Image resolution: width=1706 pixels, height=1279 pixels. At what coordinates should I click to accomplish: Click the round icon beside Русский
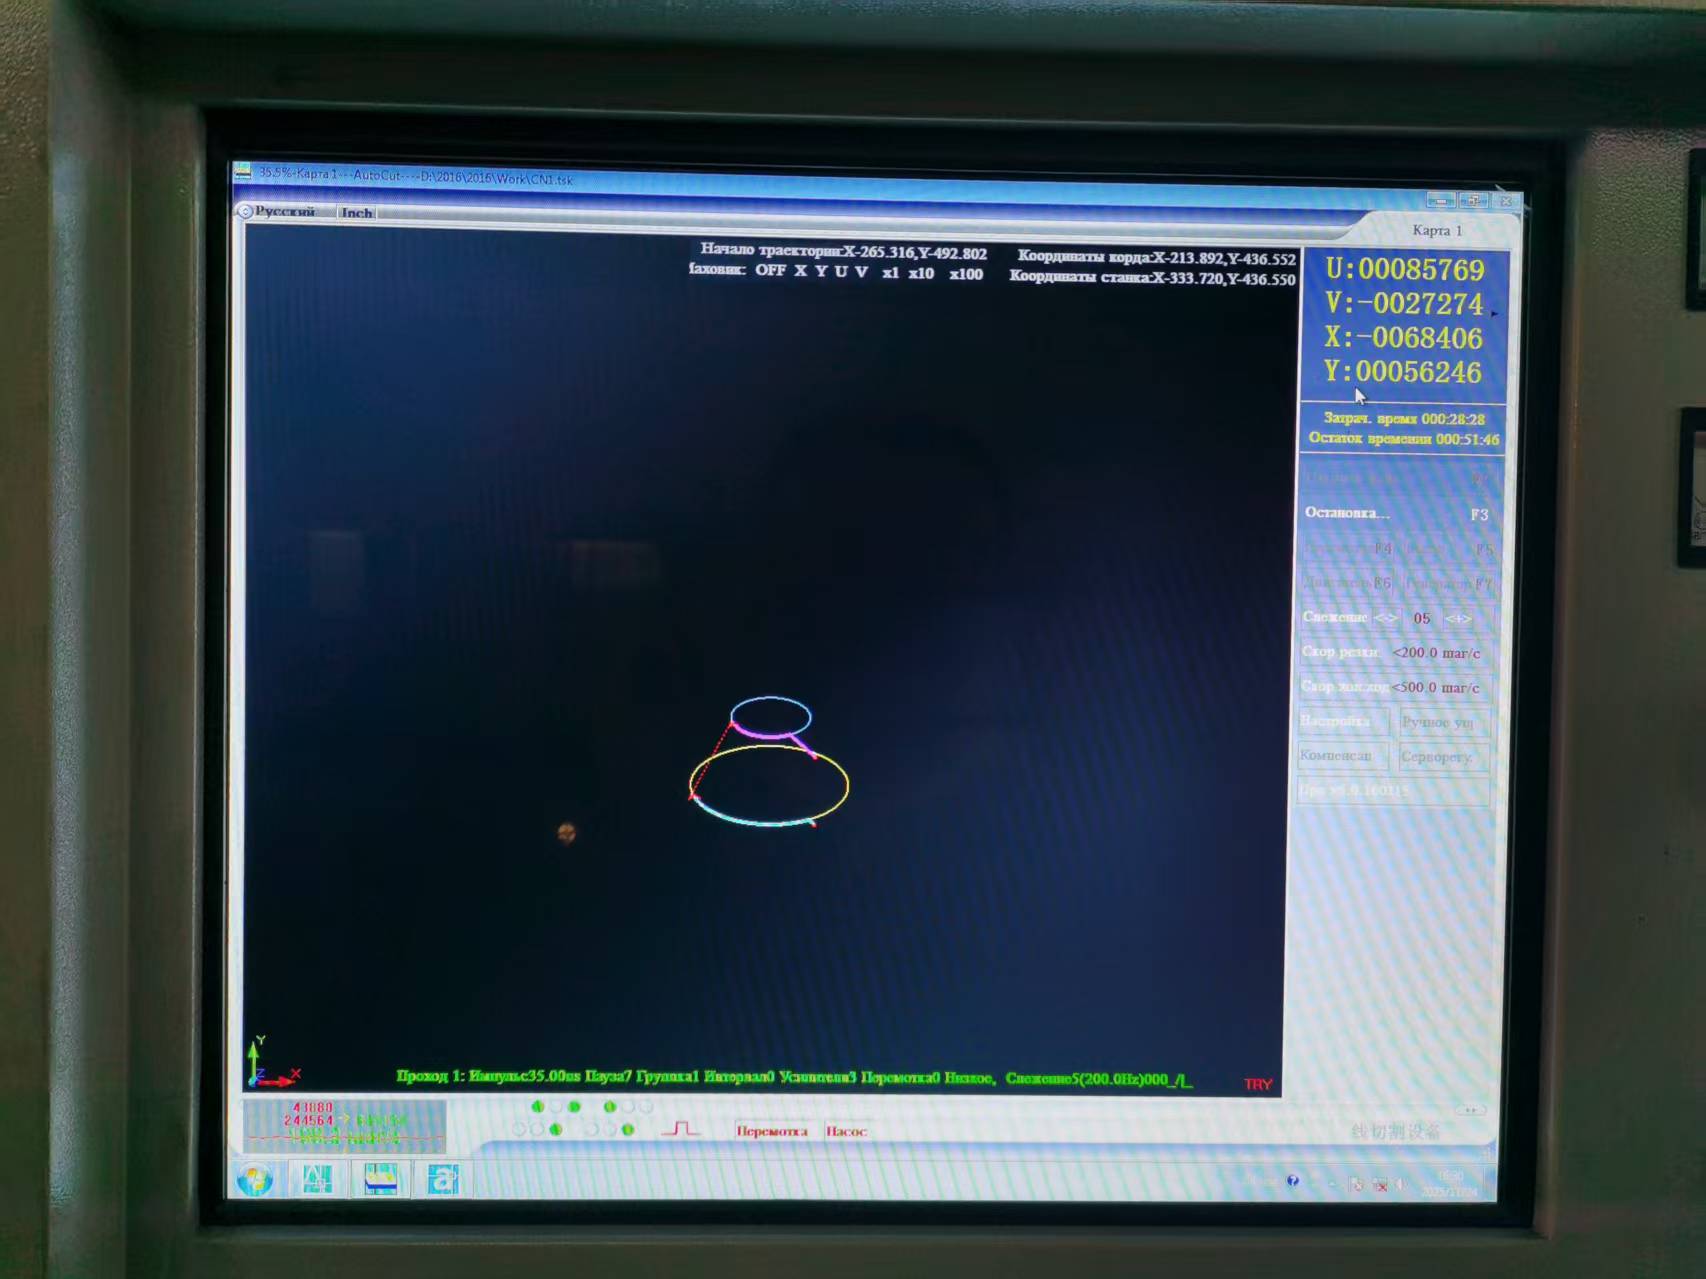[x=245, y=211]
